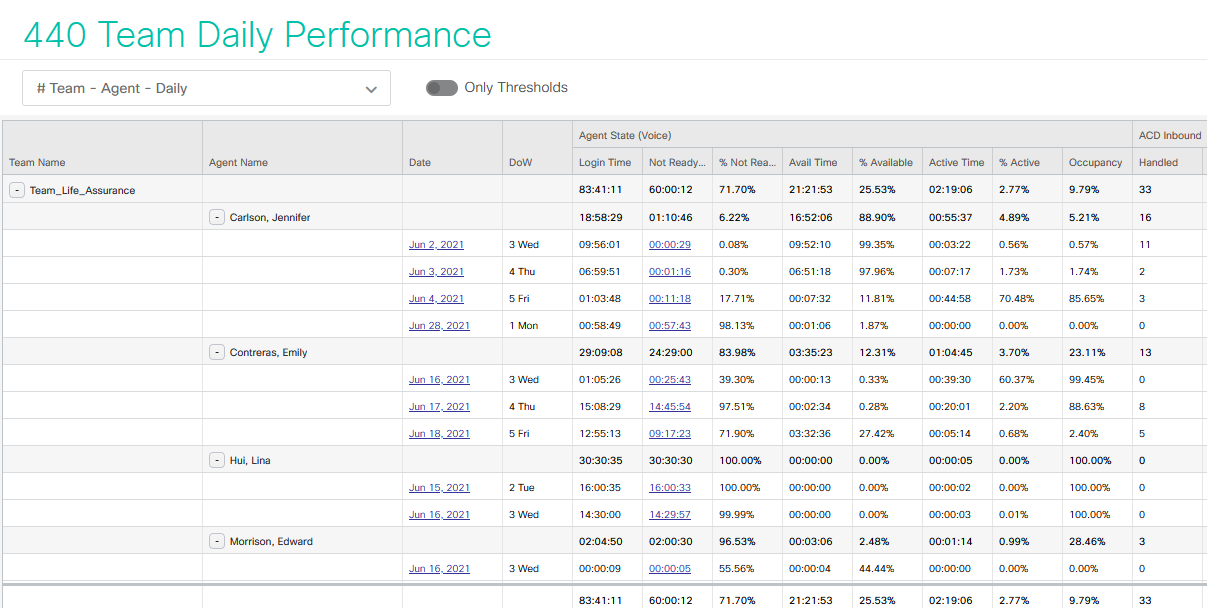This screenshot has height=608, width=1207.
Task: Click the 14:29:57 not ready link
Action: point(670,514)
